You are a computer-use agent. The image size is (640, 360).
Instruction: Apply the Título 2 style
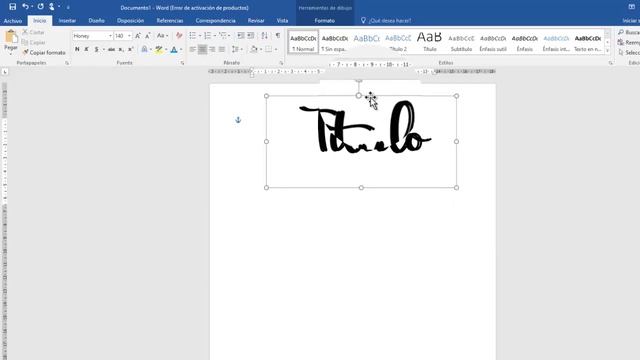coord(398,42)
